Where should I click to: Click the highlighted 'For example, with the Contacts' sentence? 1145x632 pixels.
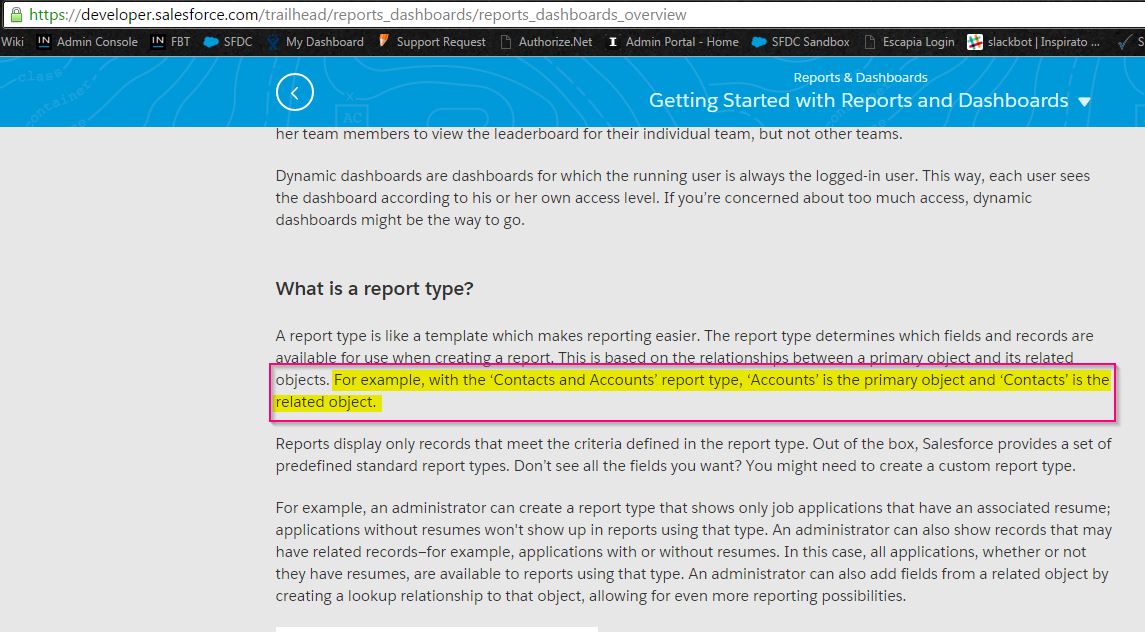coord(692,391)
